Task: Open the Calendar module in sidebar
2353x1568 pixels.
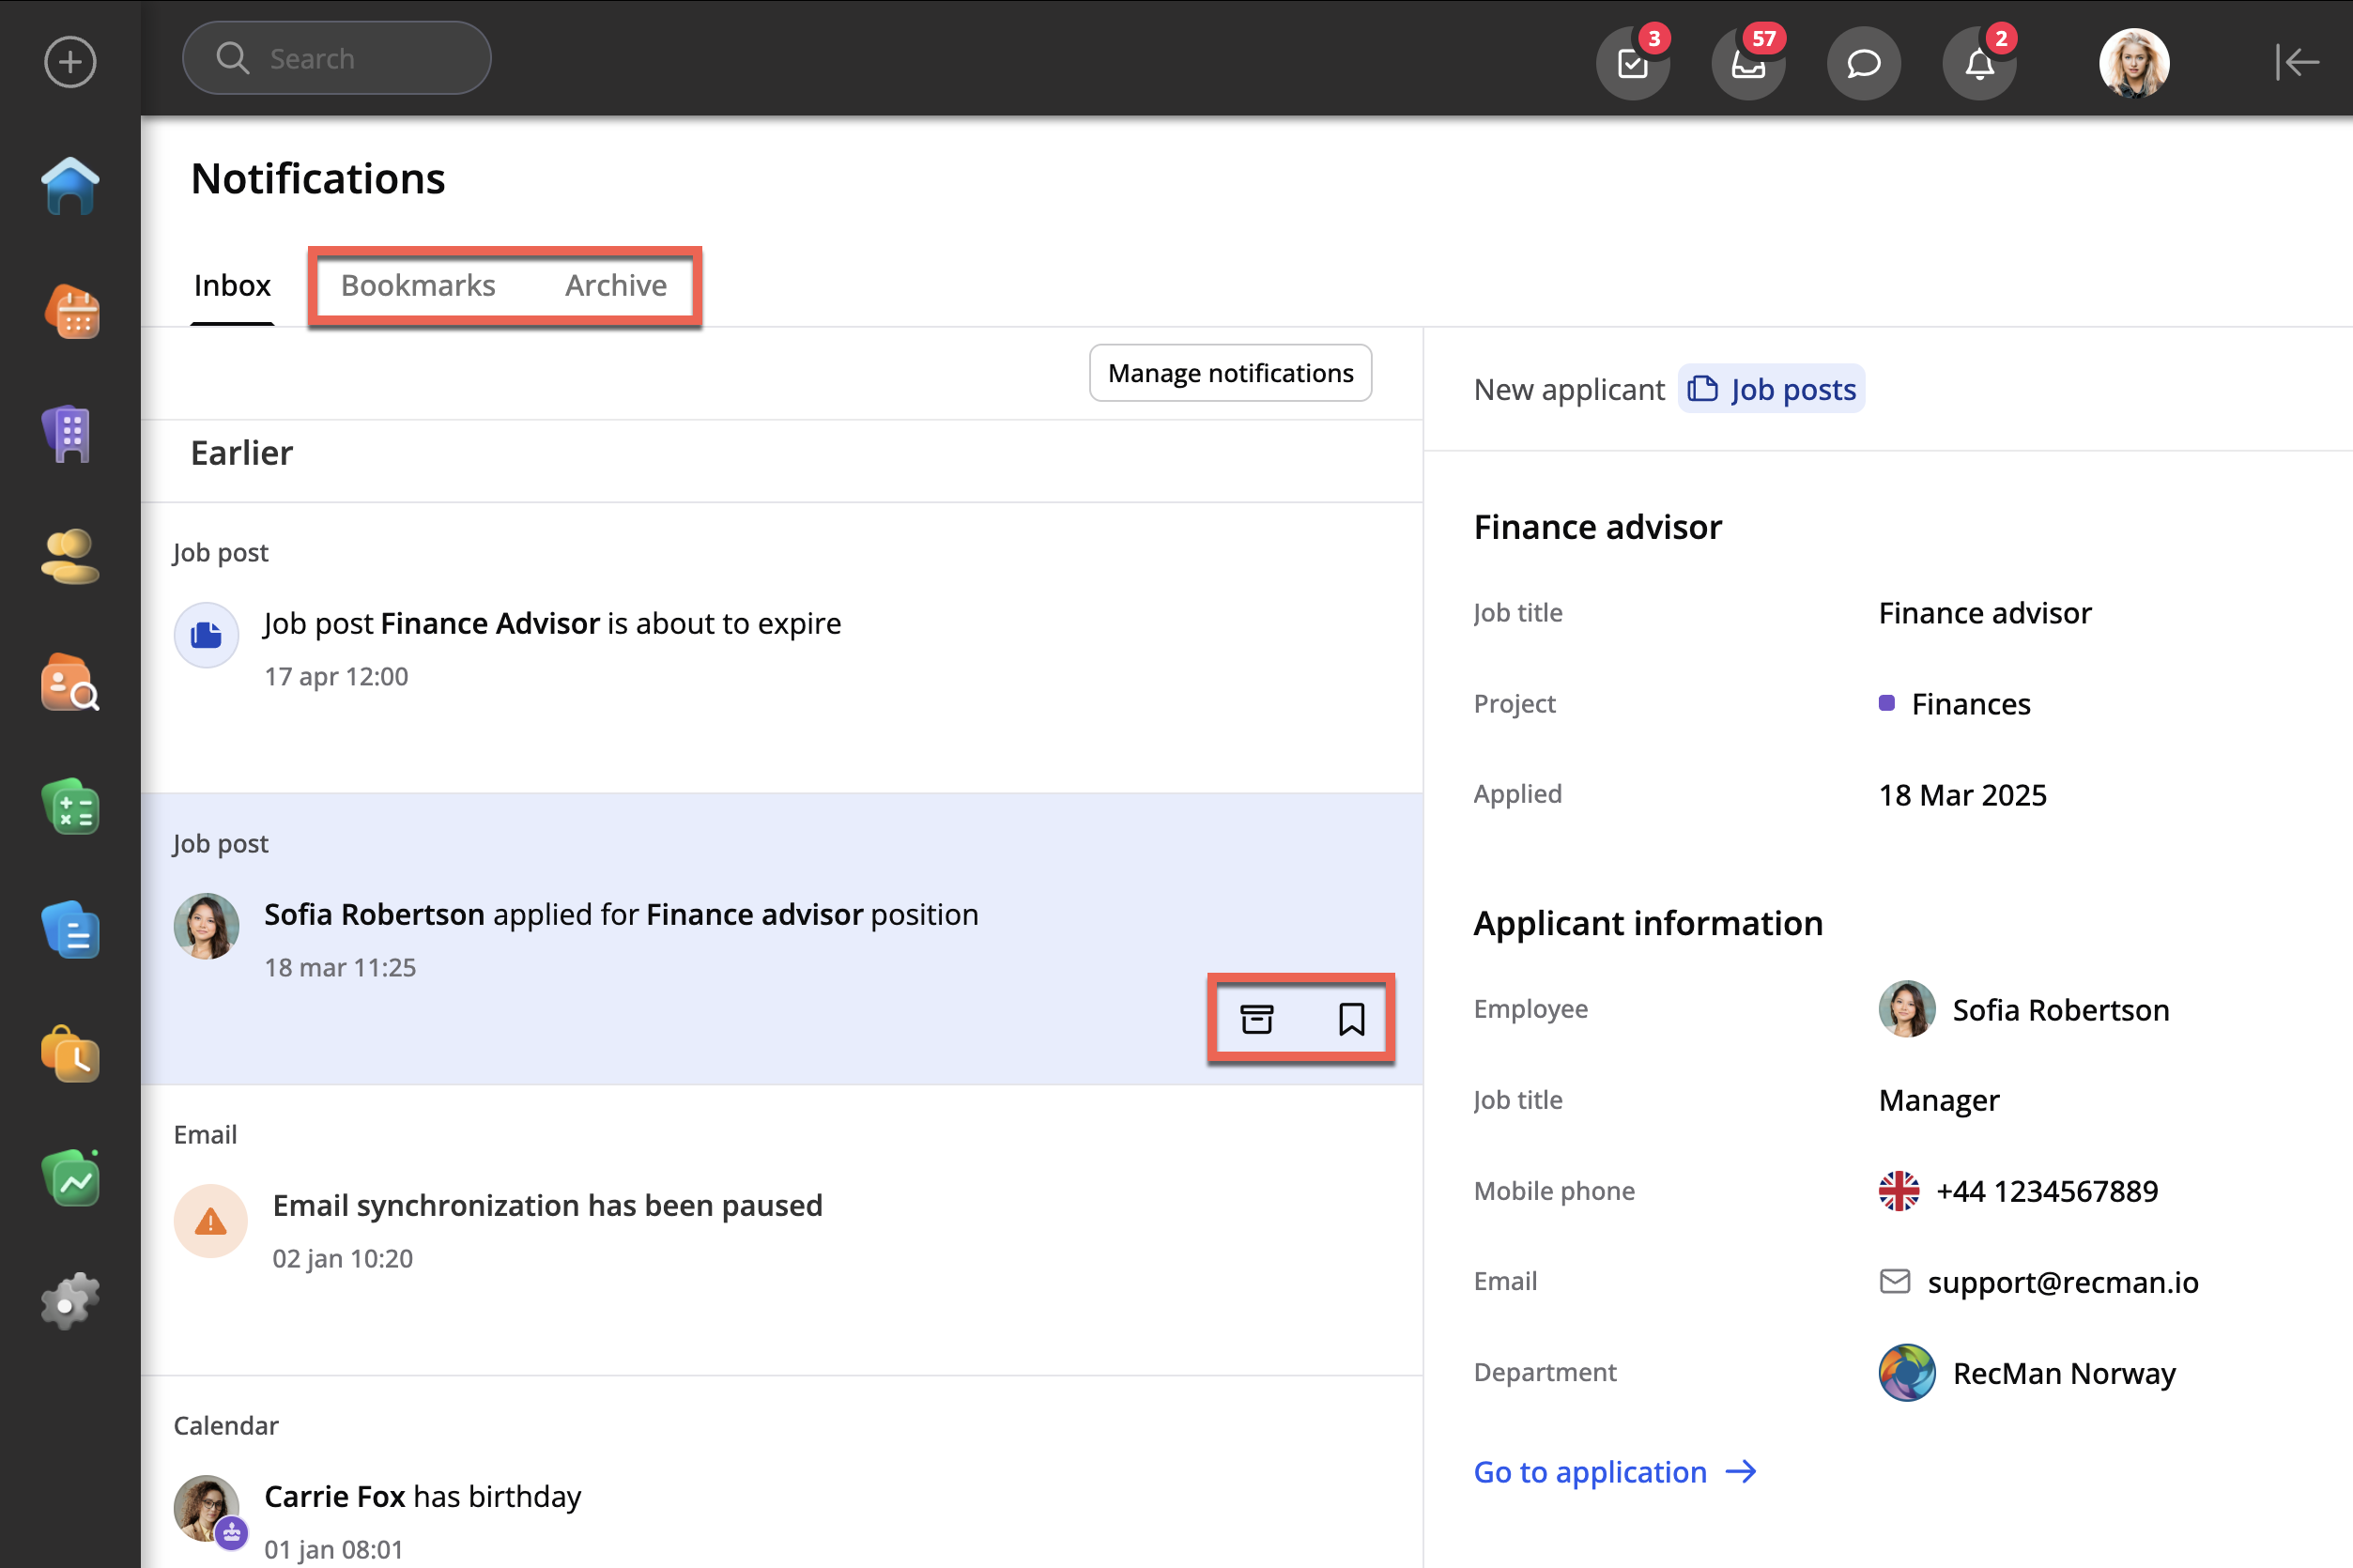Action: 70,312
